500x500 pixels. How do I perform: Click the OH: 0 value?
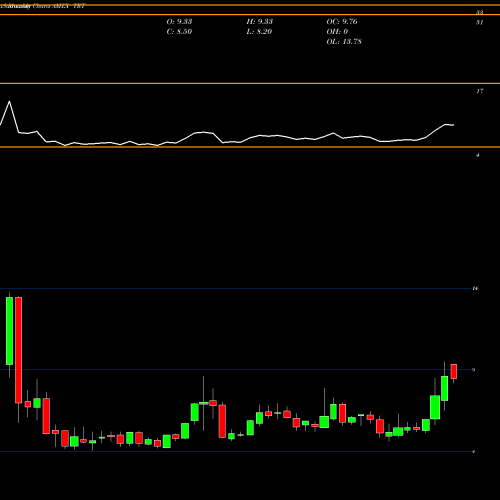(337, 32)
